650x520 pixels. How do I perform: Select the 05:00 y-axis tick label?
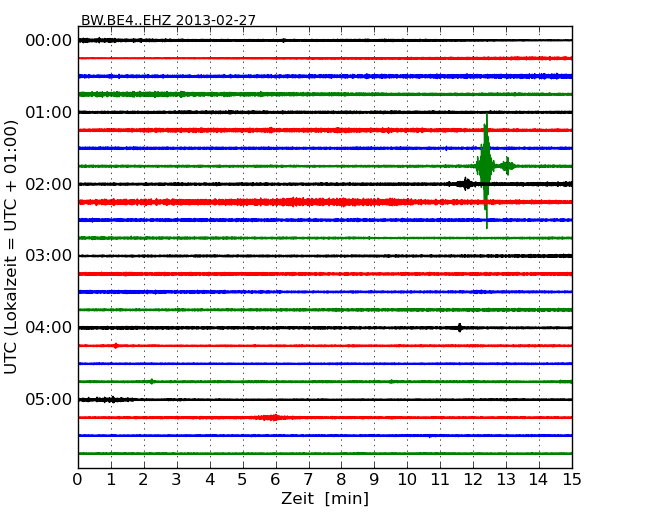pos(48,400)
